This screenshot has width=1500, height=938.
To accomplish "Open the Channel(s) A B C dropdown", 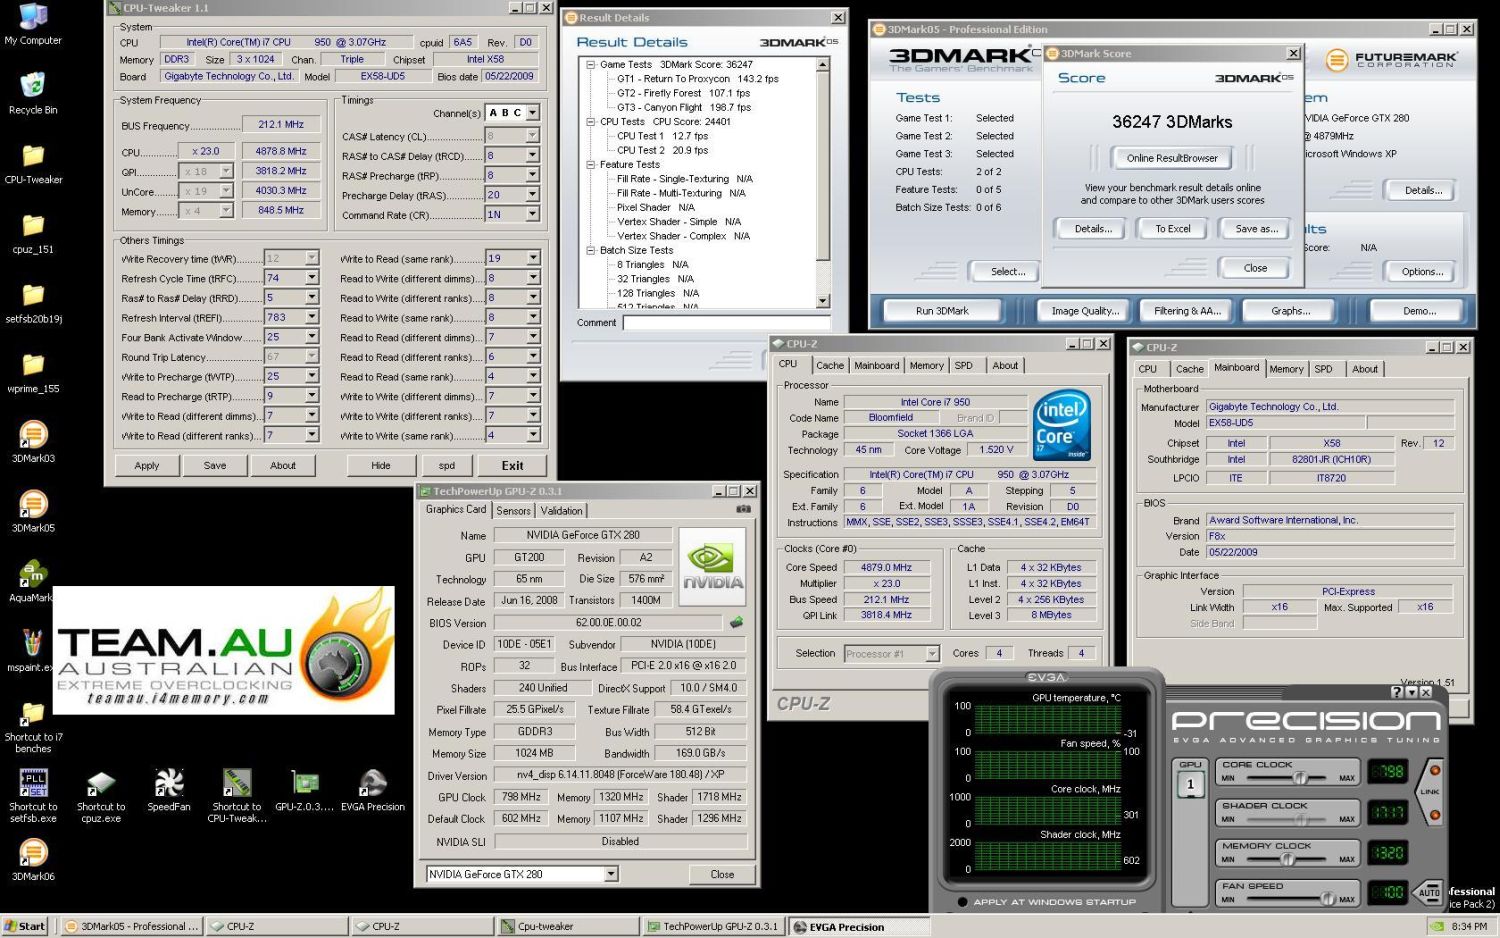I will (533, 113).
